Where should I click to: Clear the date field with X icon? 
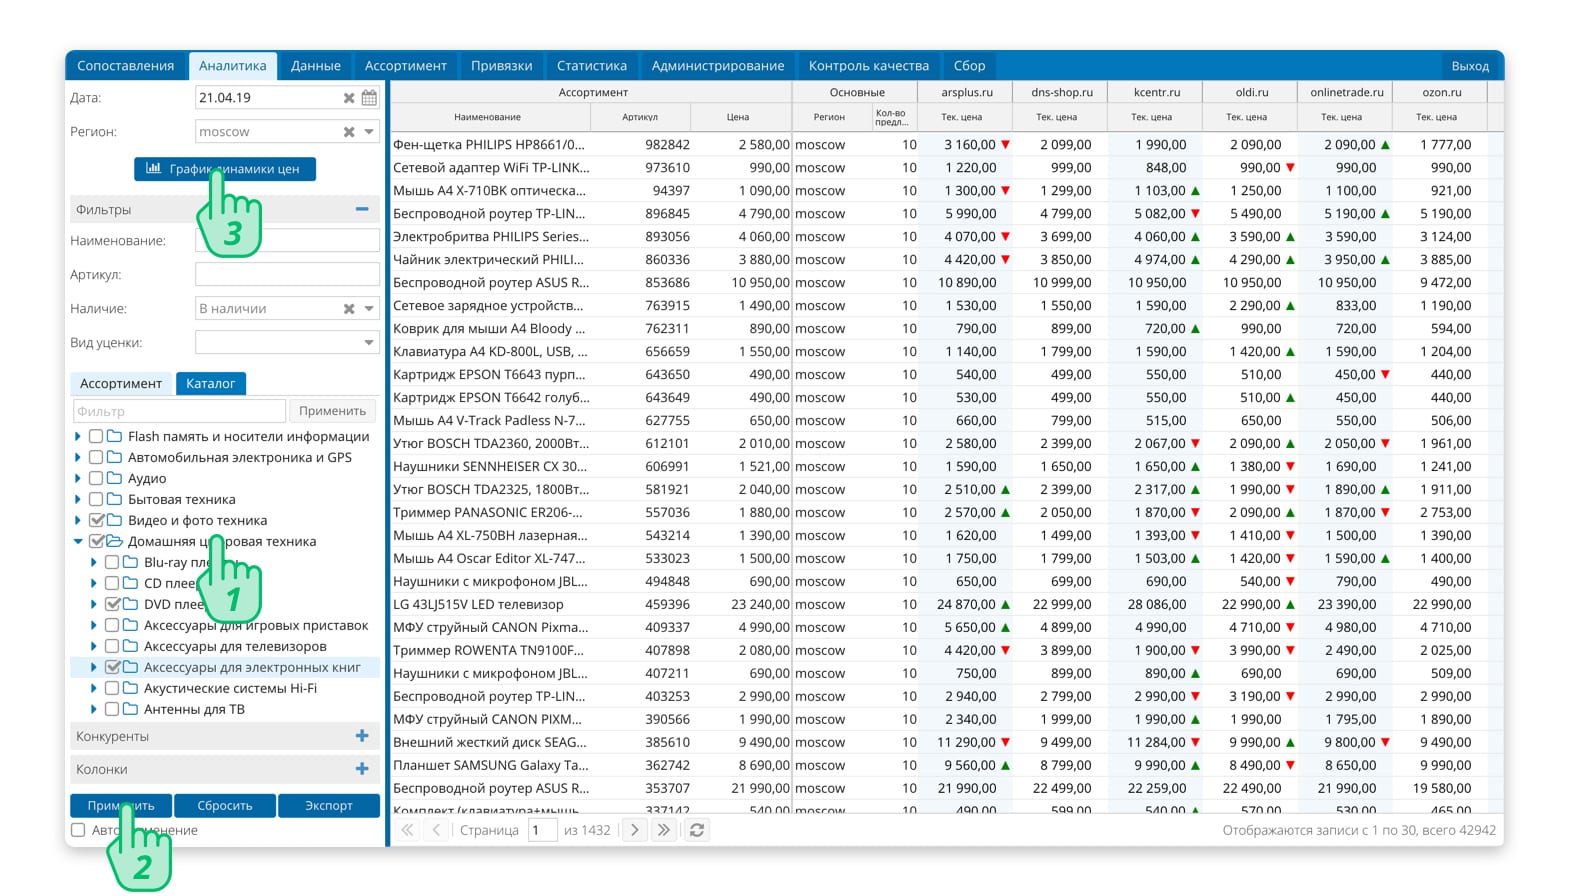[349, 98]
